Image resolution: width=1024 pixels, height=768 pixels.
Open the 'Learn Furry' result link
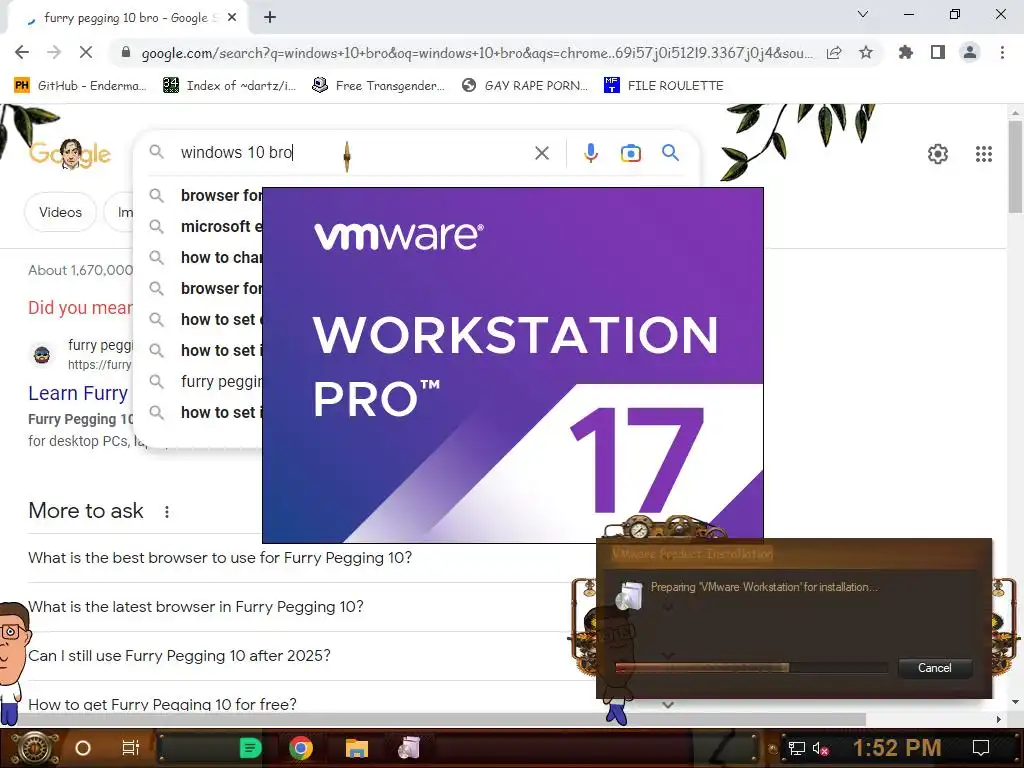pyautogui.click(x=78, y=393)
